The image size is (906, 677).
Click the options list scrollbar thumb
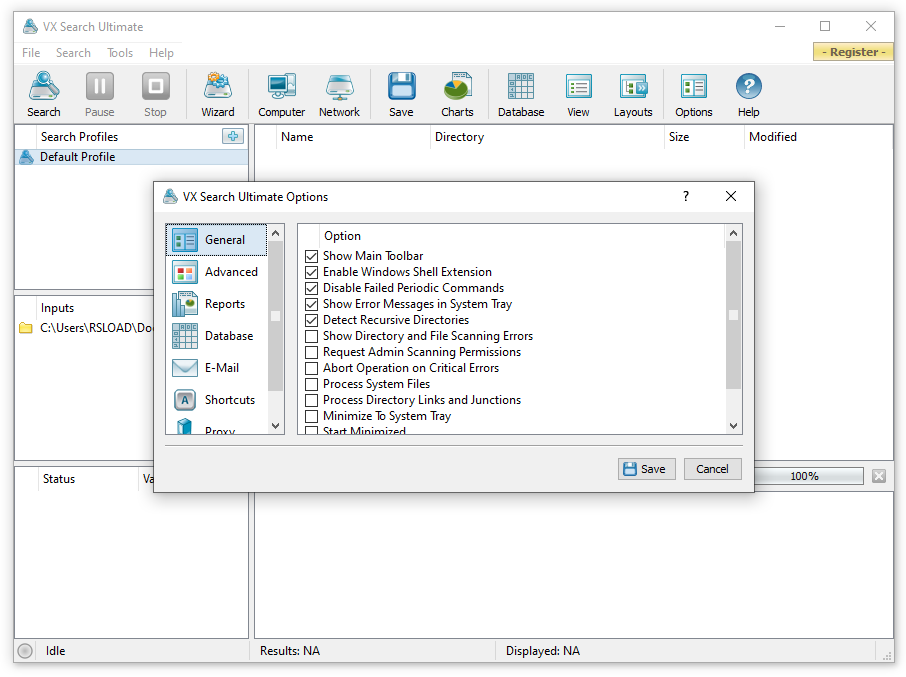[x=733, y=315]
